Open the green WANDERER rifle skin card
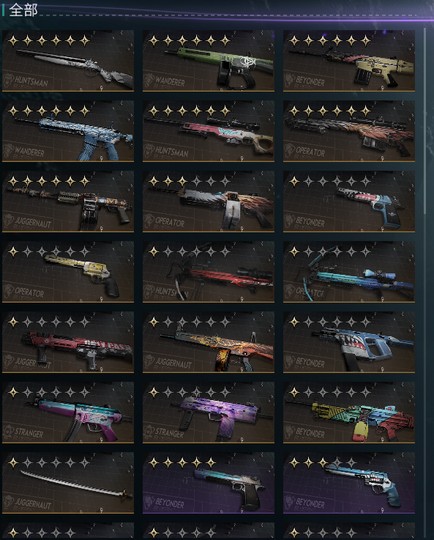Viewport: 434px width, 540px height. [208, 61]
